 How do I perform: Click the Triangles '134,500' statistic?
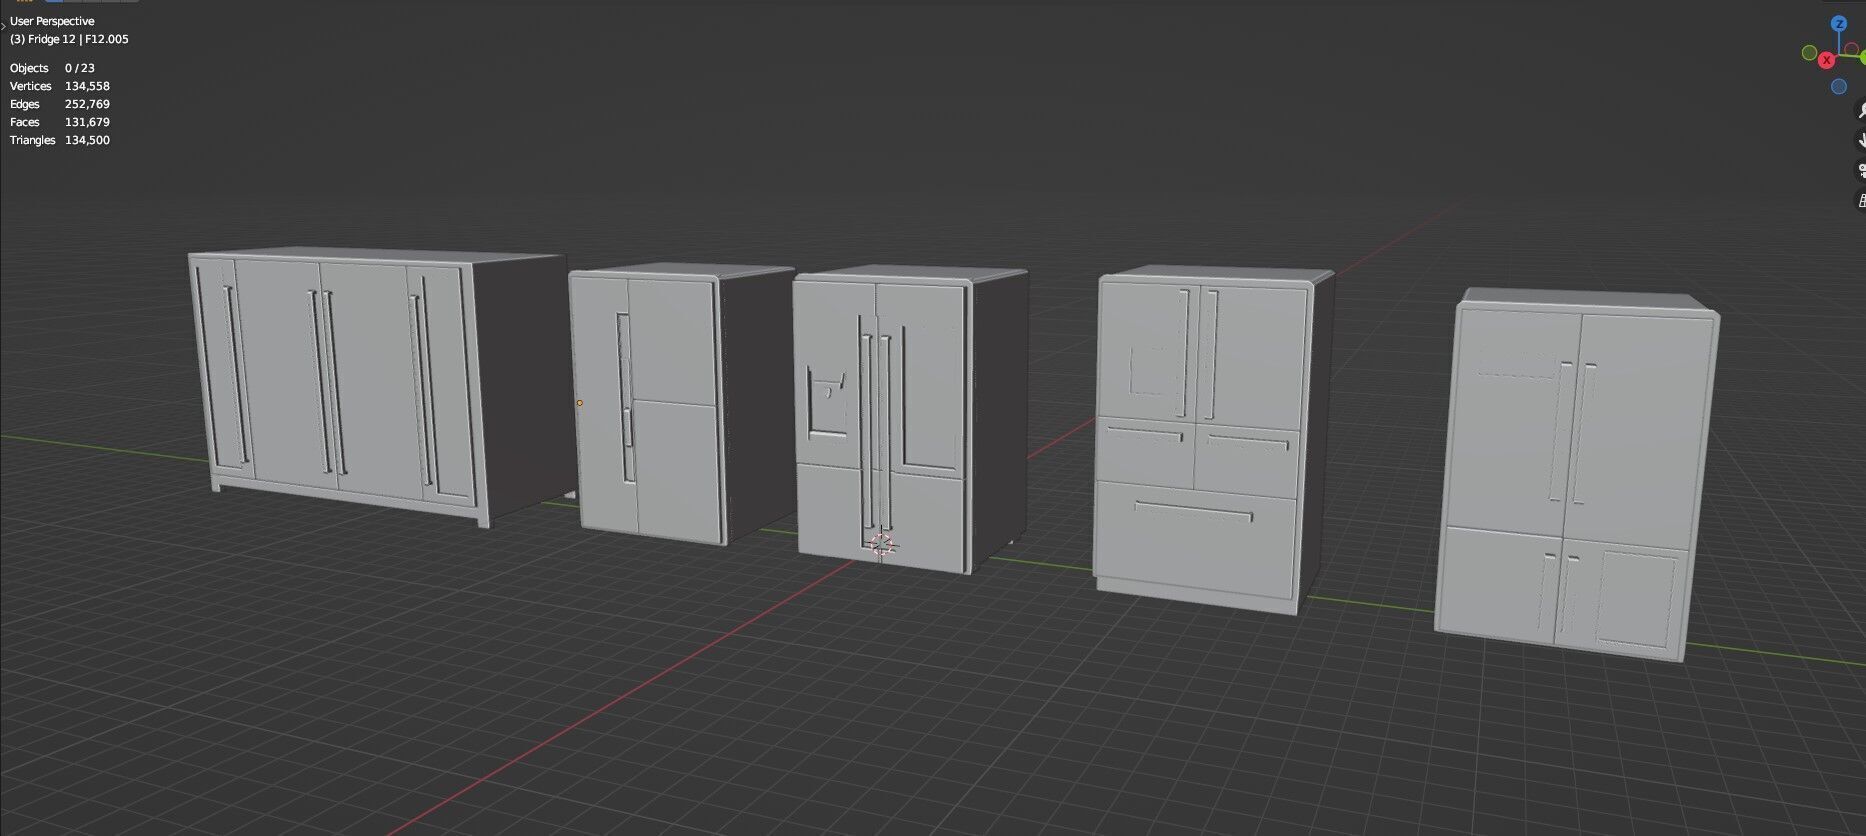point(87,140)
